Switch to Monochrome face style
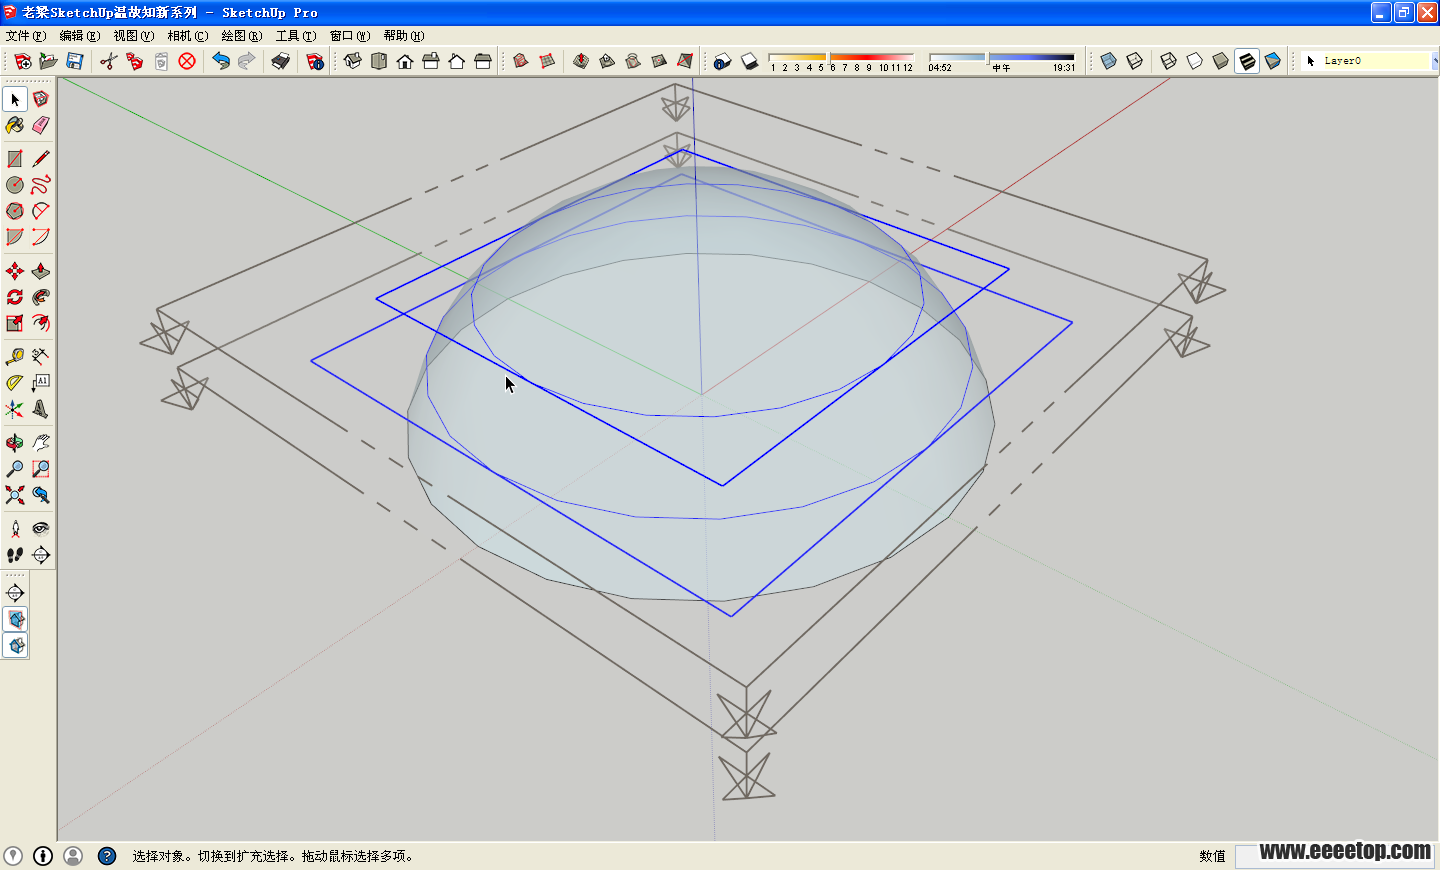Screen dimensions: 1440x870 [x=1272, y=61]
